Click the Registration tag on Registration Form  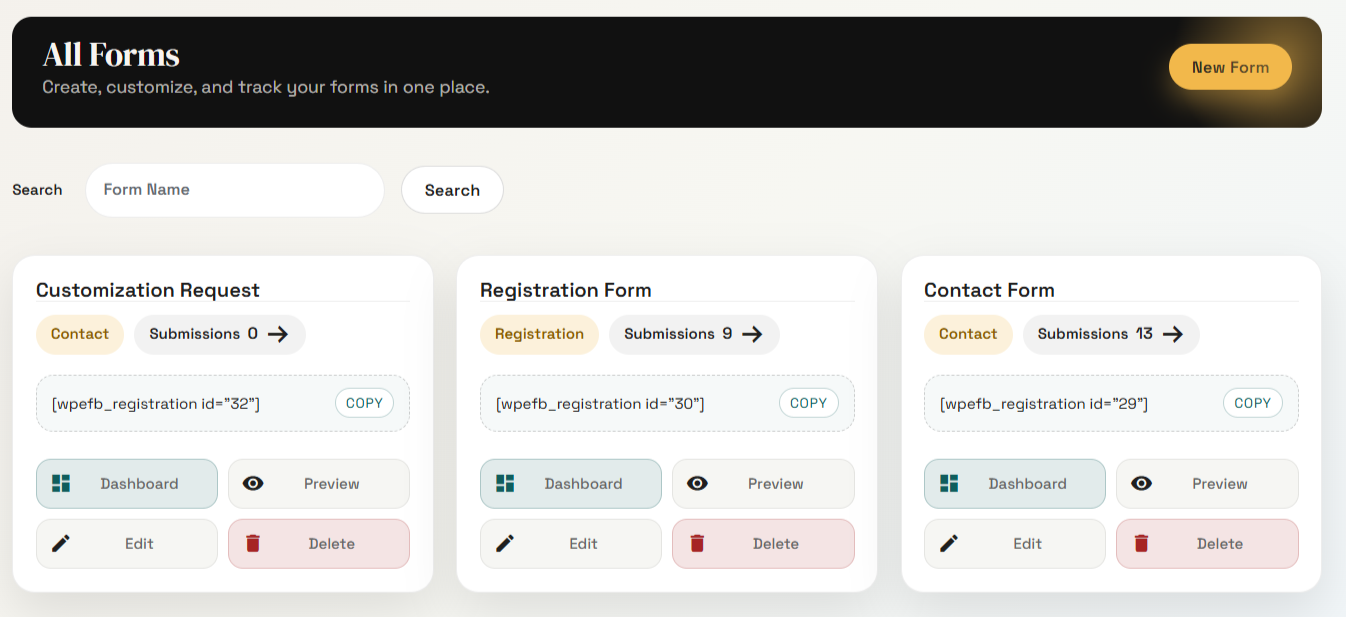[x=539, y=334]
